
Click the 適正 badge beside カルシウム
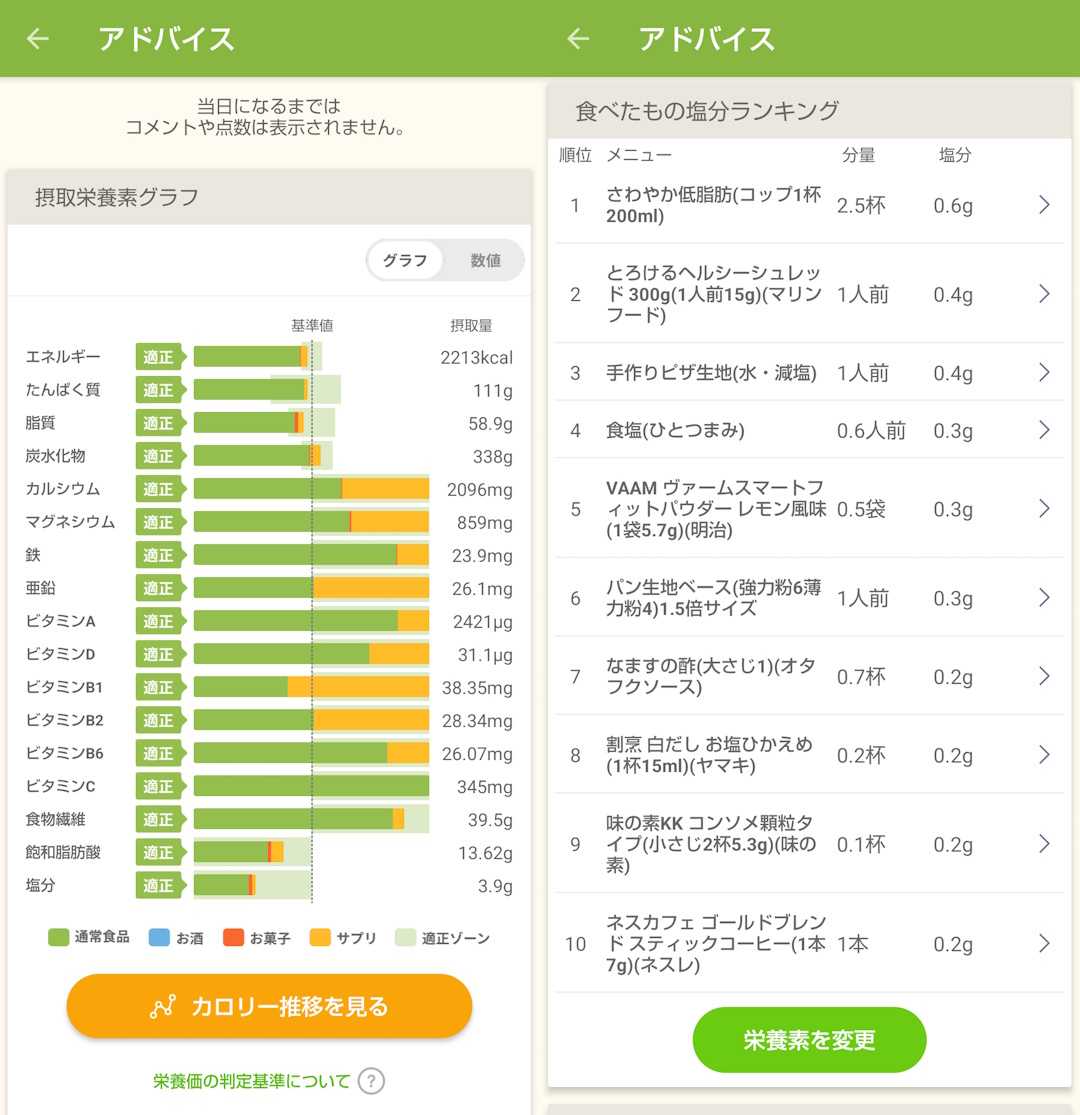point(158,489)
